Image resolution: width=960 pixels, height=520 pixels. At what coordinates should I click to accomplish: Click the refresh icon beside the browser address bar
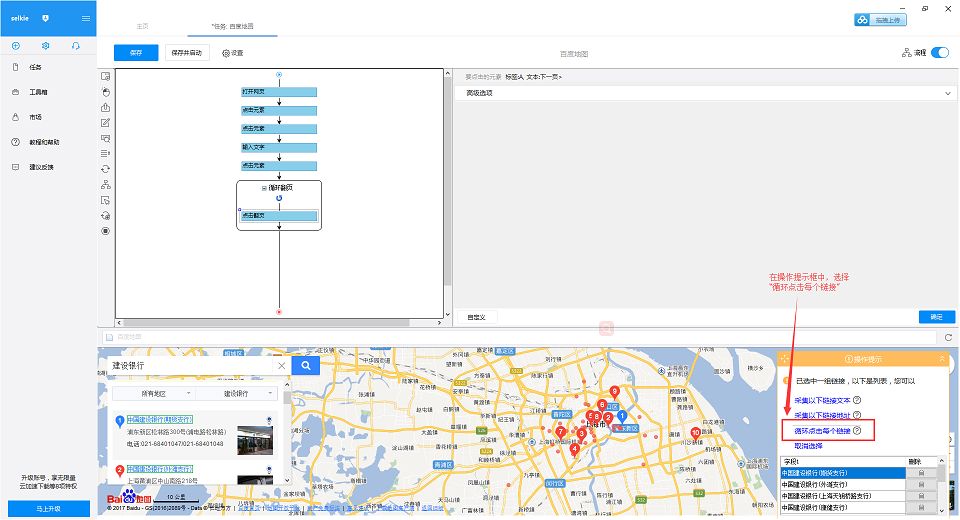pos(948,337)
